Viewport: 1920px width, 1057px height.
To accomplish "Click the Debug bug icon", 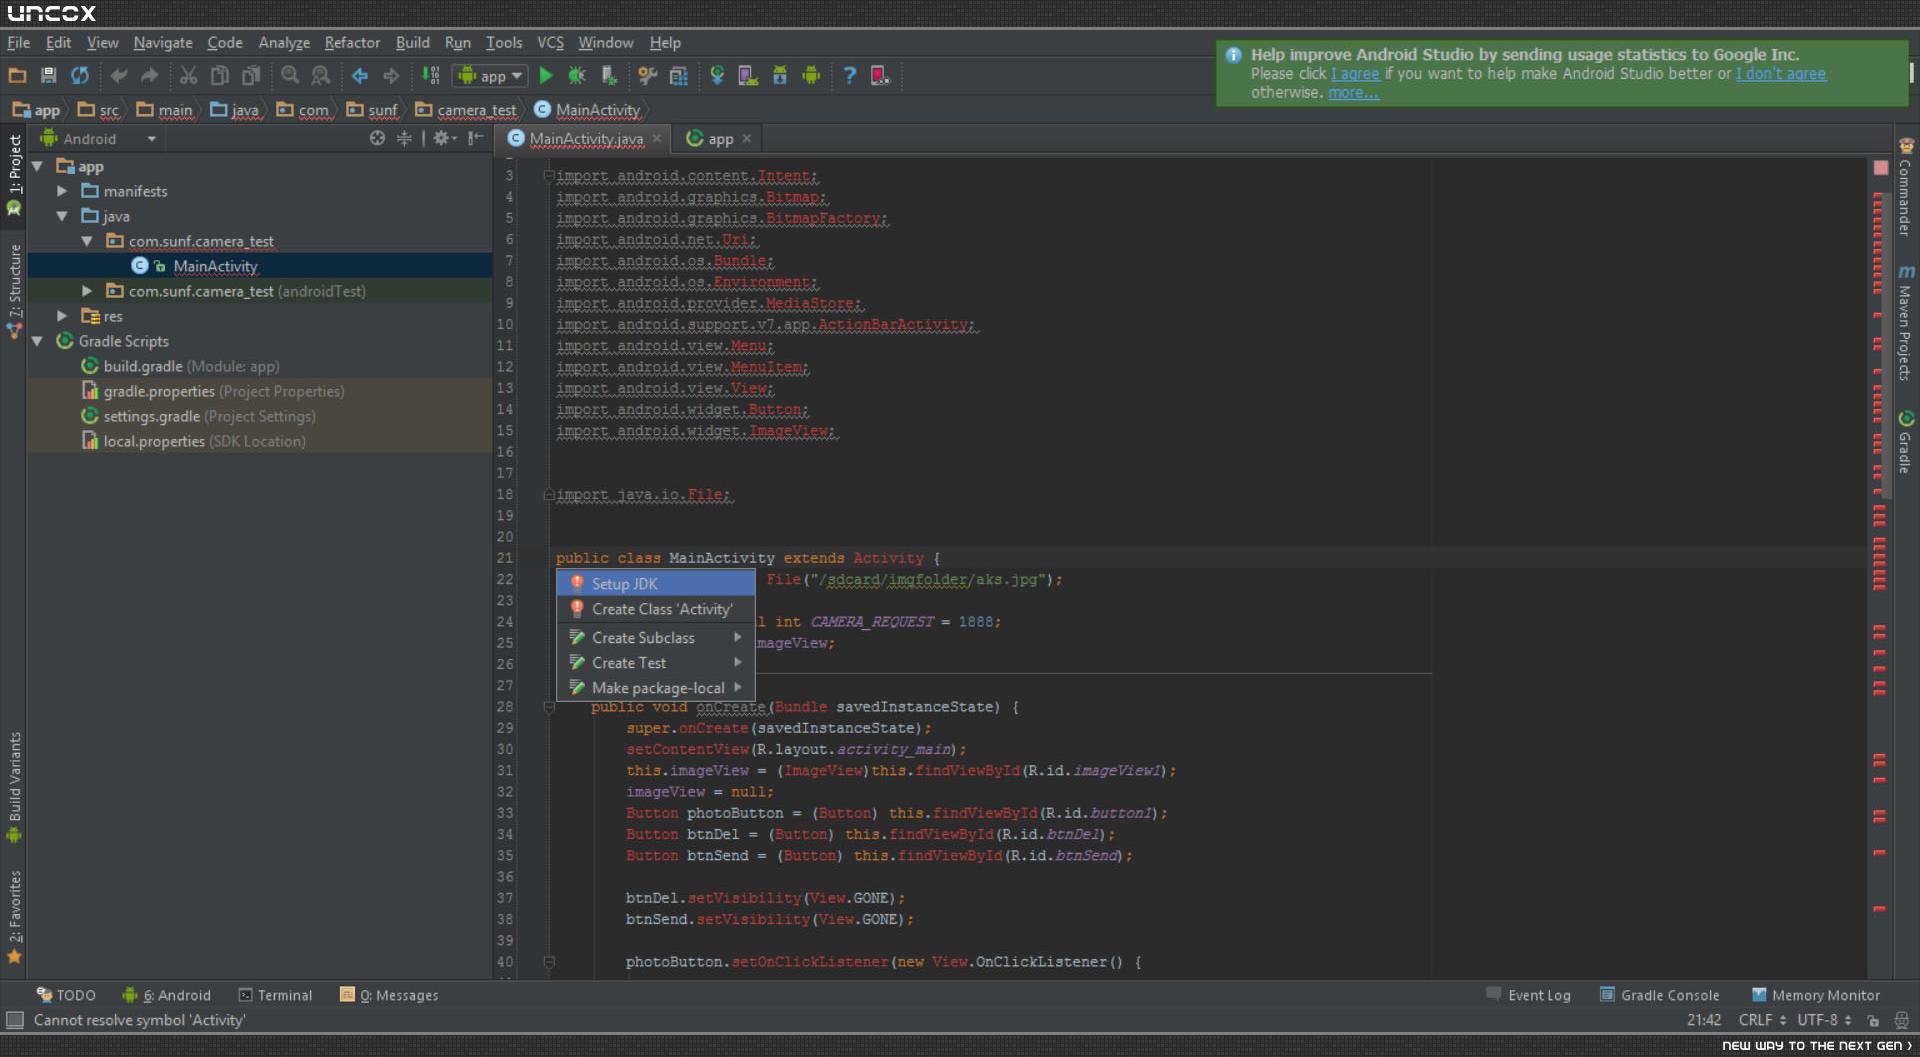I will click(x=577, y=75).
